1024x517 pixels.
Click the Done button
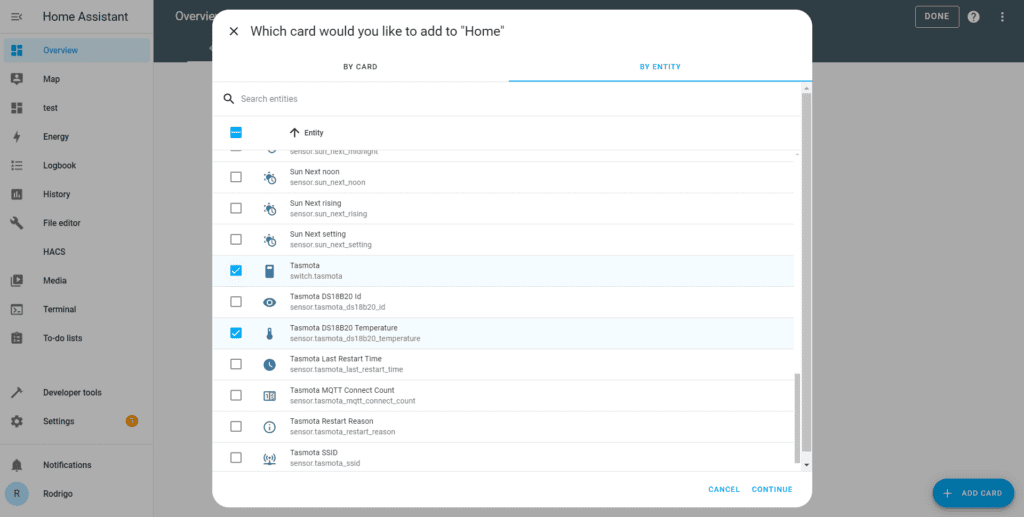coord(937,17)
